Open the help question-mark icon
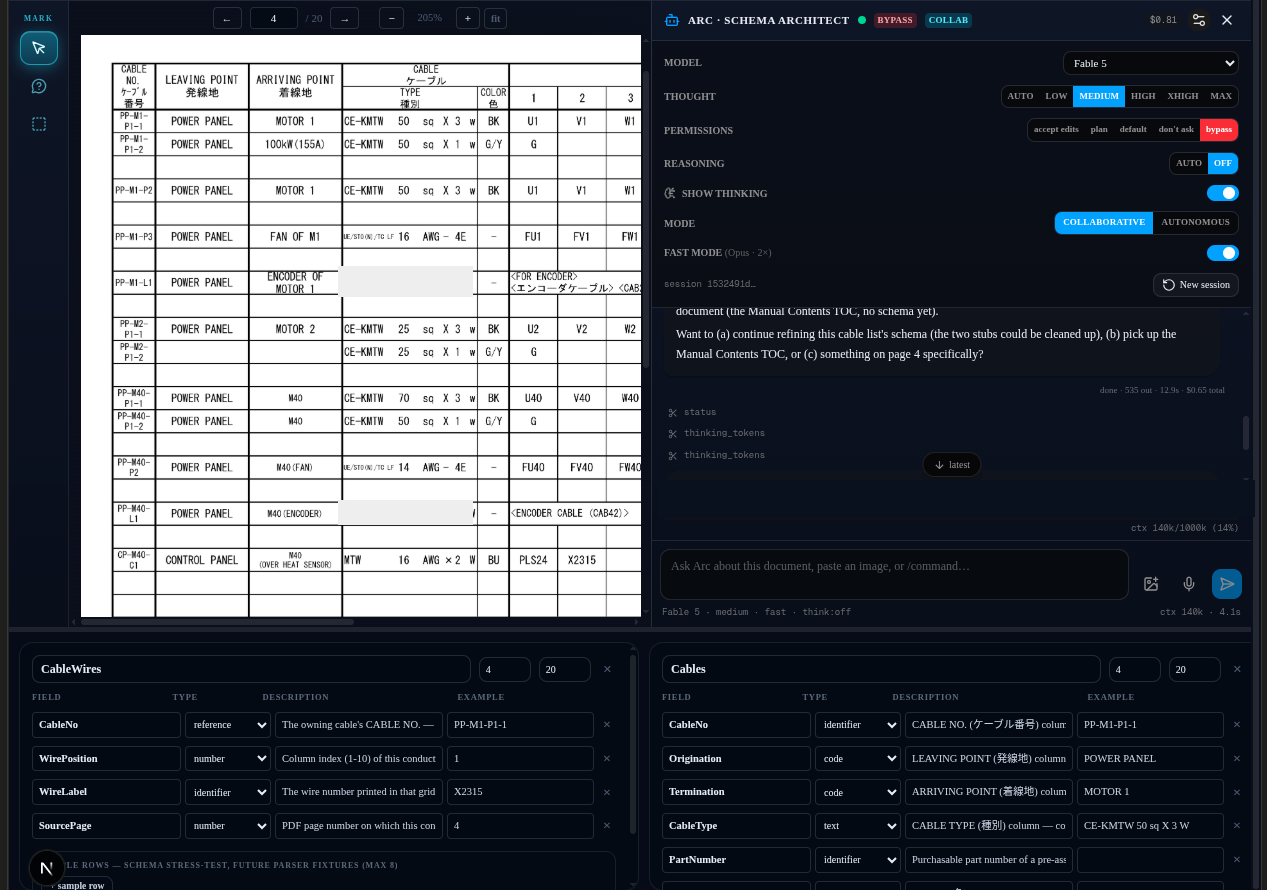 [39, 86]
